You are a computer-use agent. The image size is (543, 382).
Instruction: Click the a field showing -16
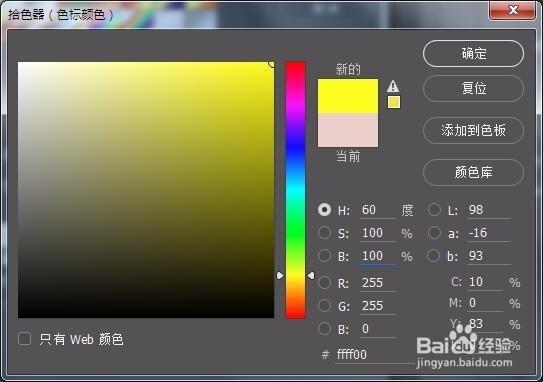coord(489,233)
